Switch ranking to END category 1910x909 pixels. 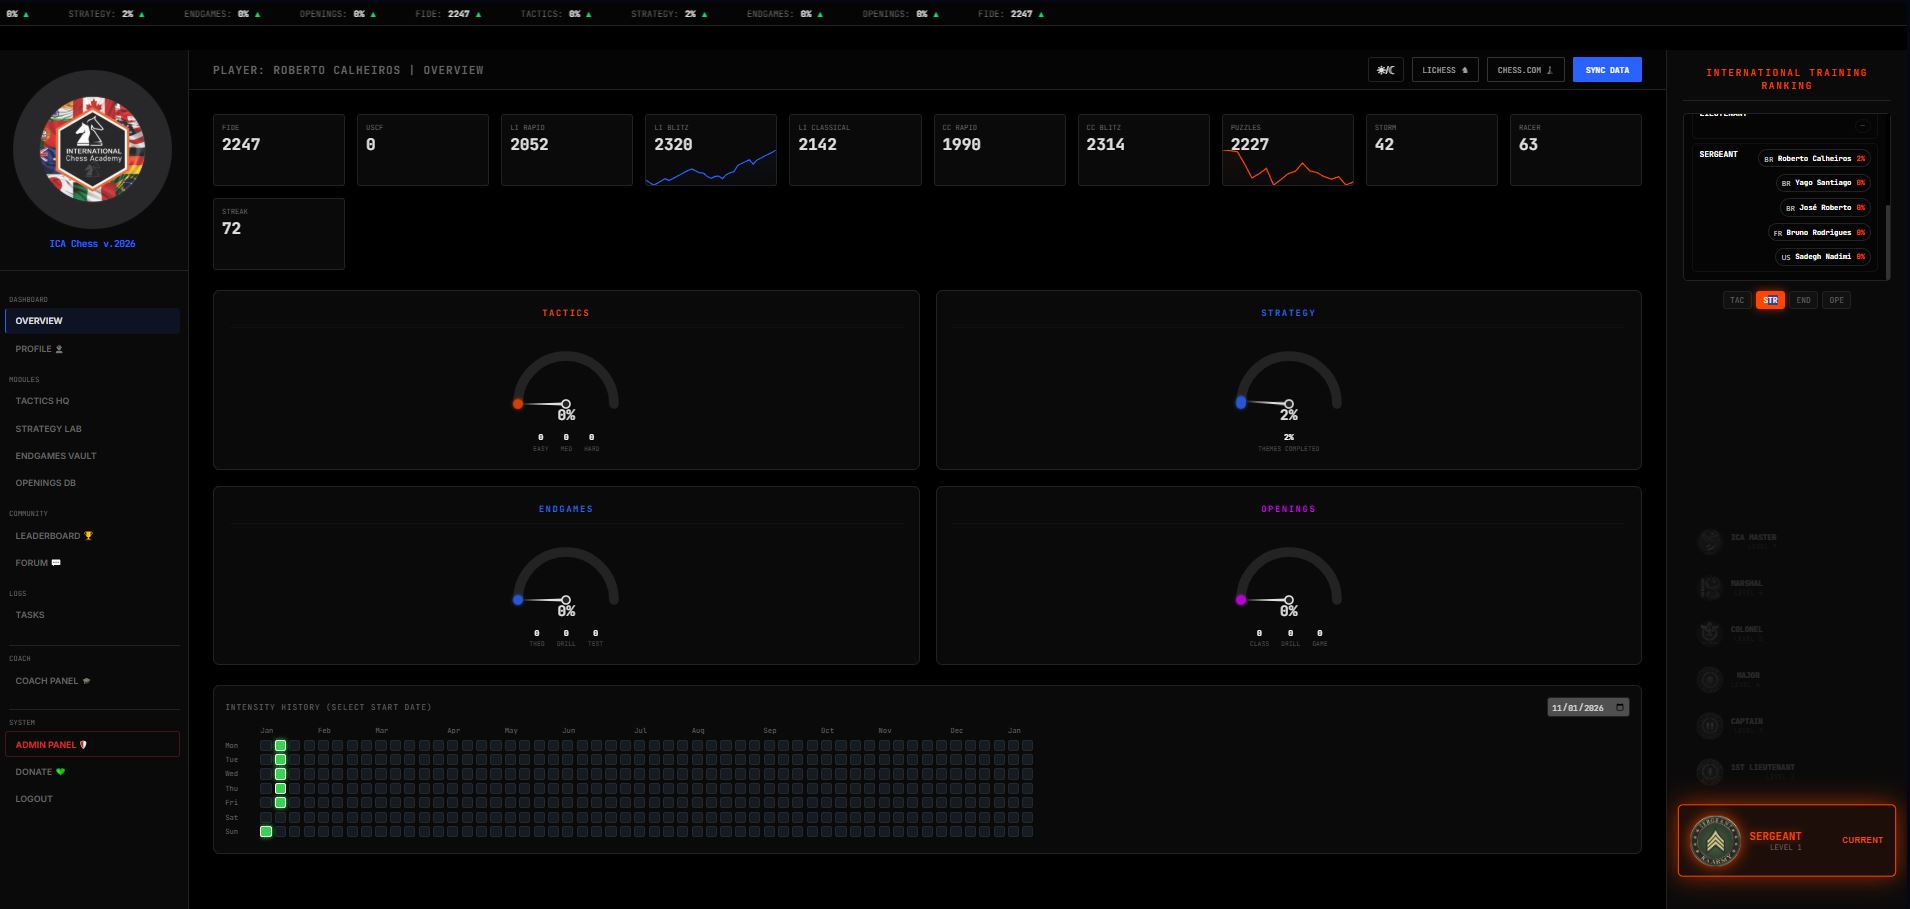[1803, 300]
